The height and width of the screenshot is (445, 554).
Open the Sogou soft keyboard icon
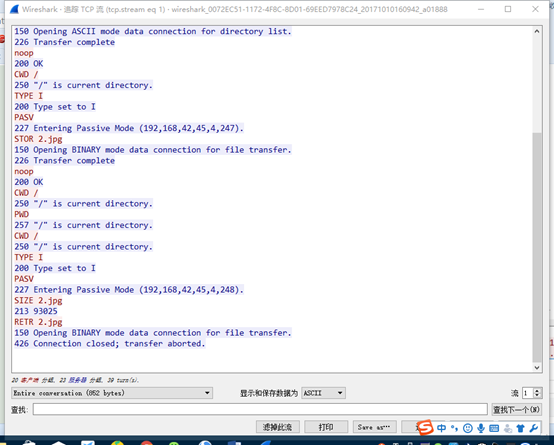494,429
